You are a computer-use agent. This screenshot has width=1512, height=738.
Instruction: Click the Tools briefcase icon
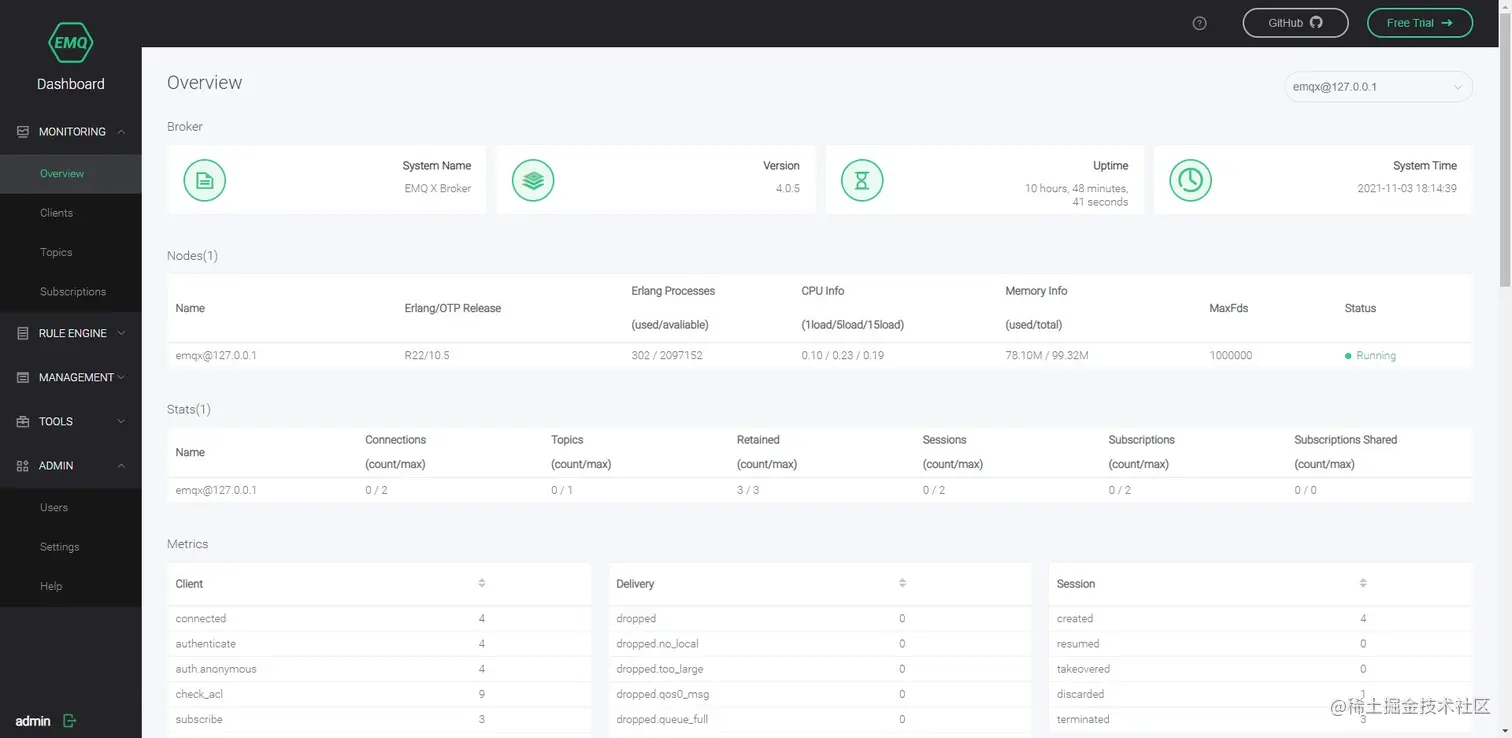click(x=23, y=421)
